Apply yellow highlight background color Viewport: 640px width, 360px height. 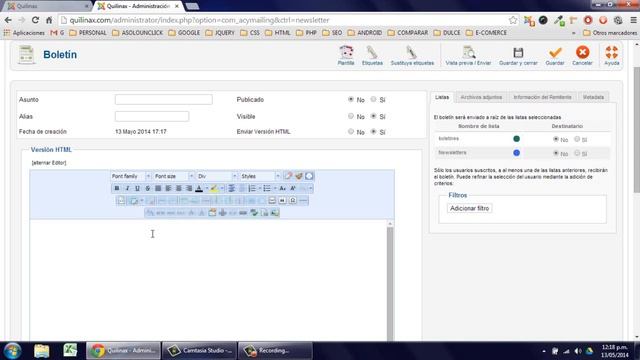point(213,188)
